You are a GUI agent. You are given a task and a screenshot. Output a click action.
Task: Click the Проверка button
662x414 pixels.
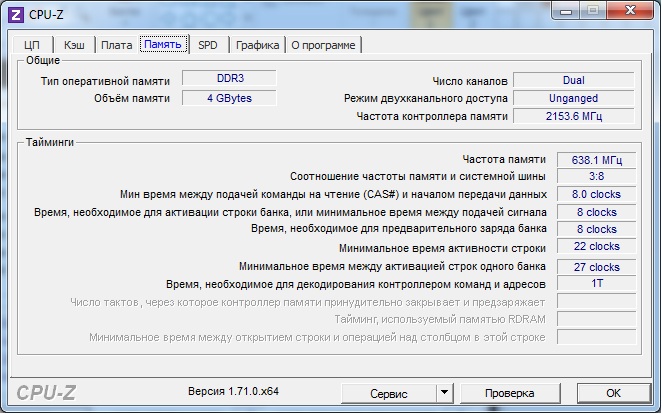pyautogui.click(x=510, y=393)
